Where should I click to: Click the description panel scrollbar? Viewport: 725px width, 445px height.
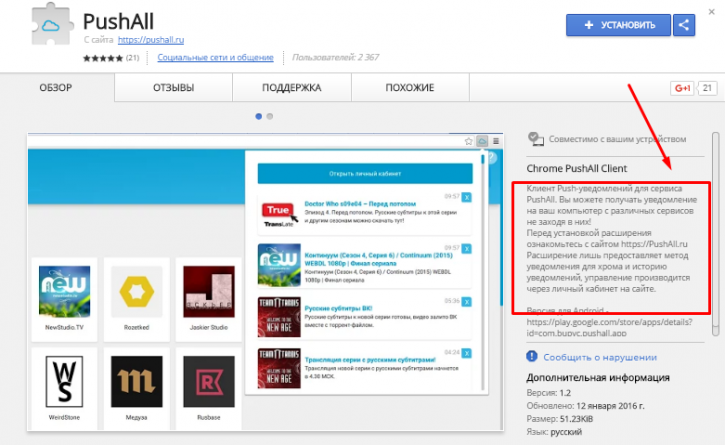coord(715,234)
